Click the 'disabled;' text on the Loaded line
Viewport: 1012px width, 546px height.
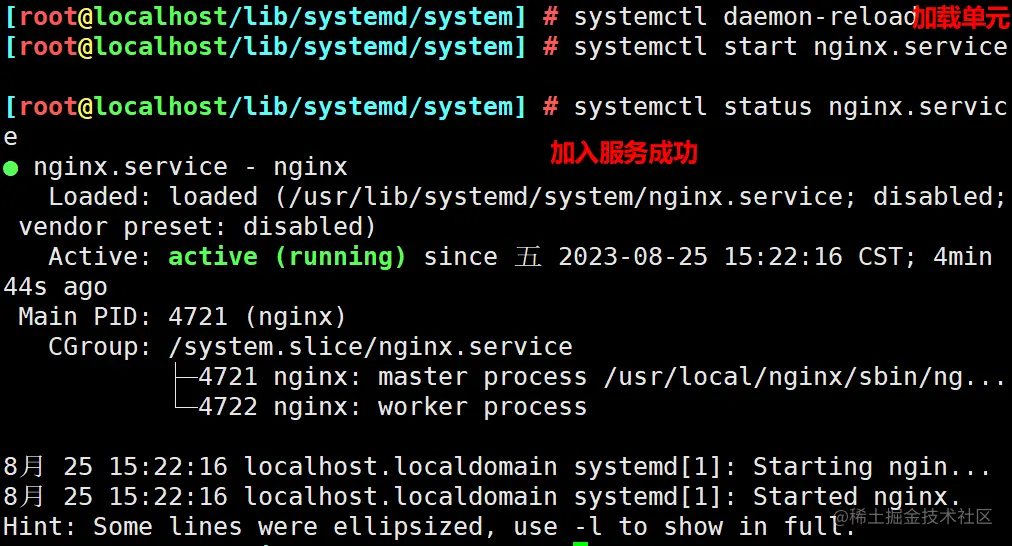pos(939,197)
